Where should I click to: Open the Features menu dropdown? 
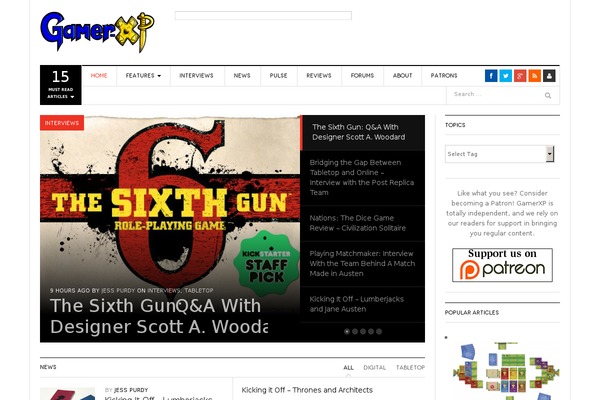143,76
